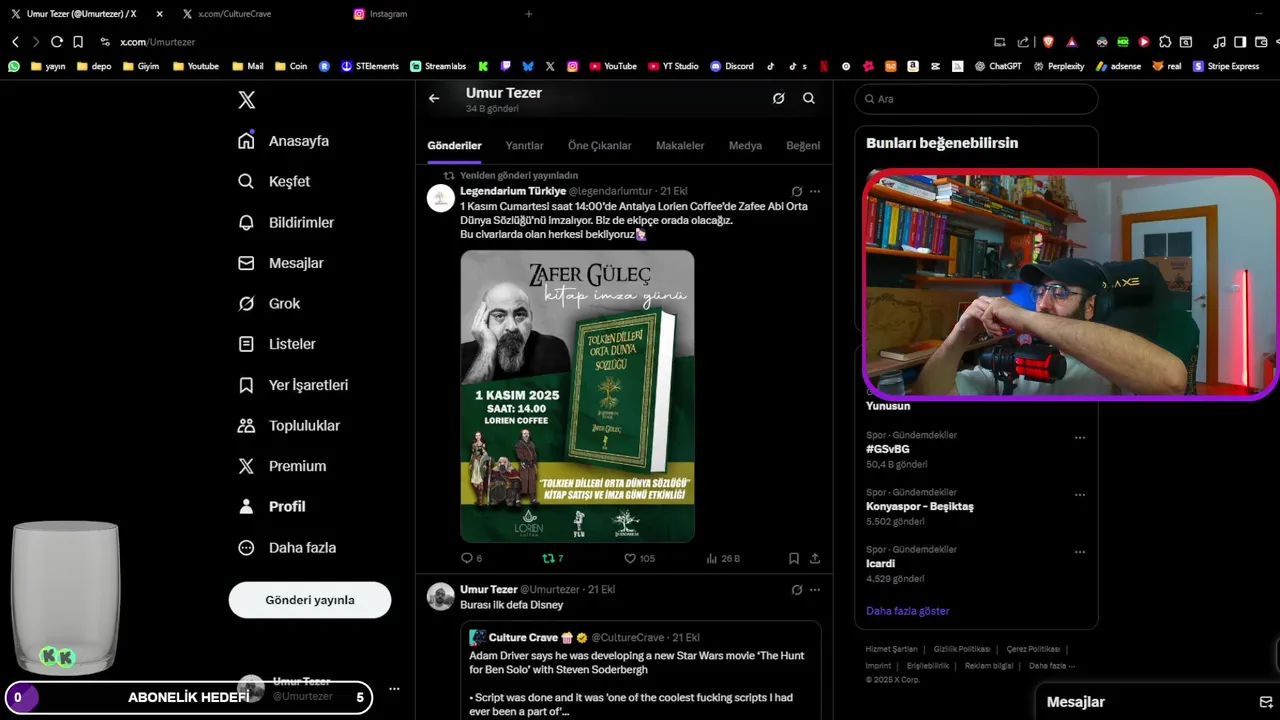1280x720 pixels.
Task: Open Icardi trending topic
Action: (x=880, y=564)
